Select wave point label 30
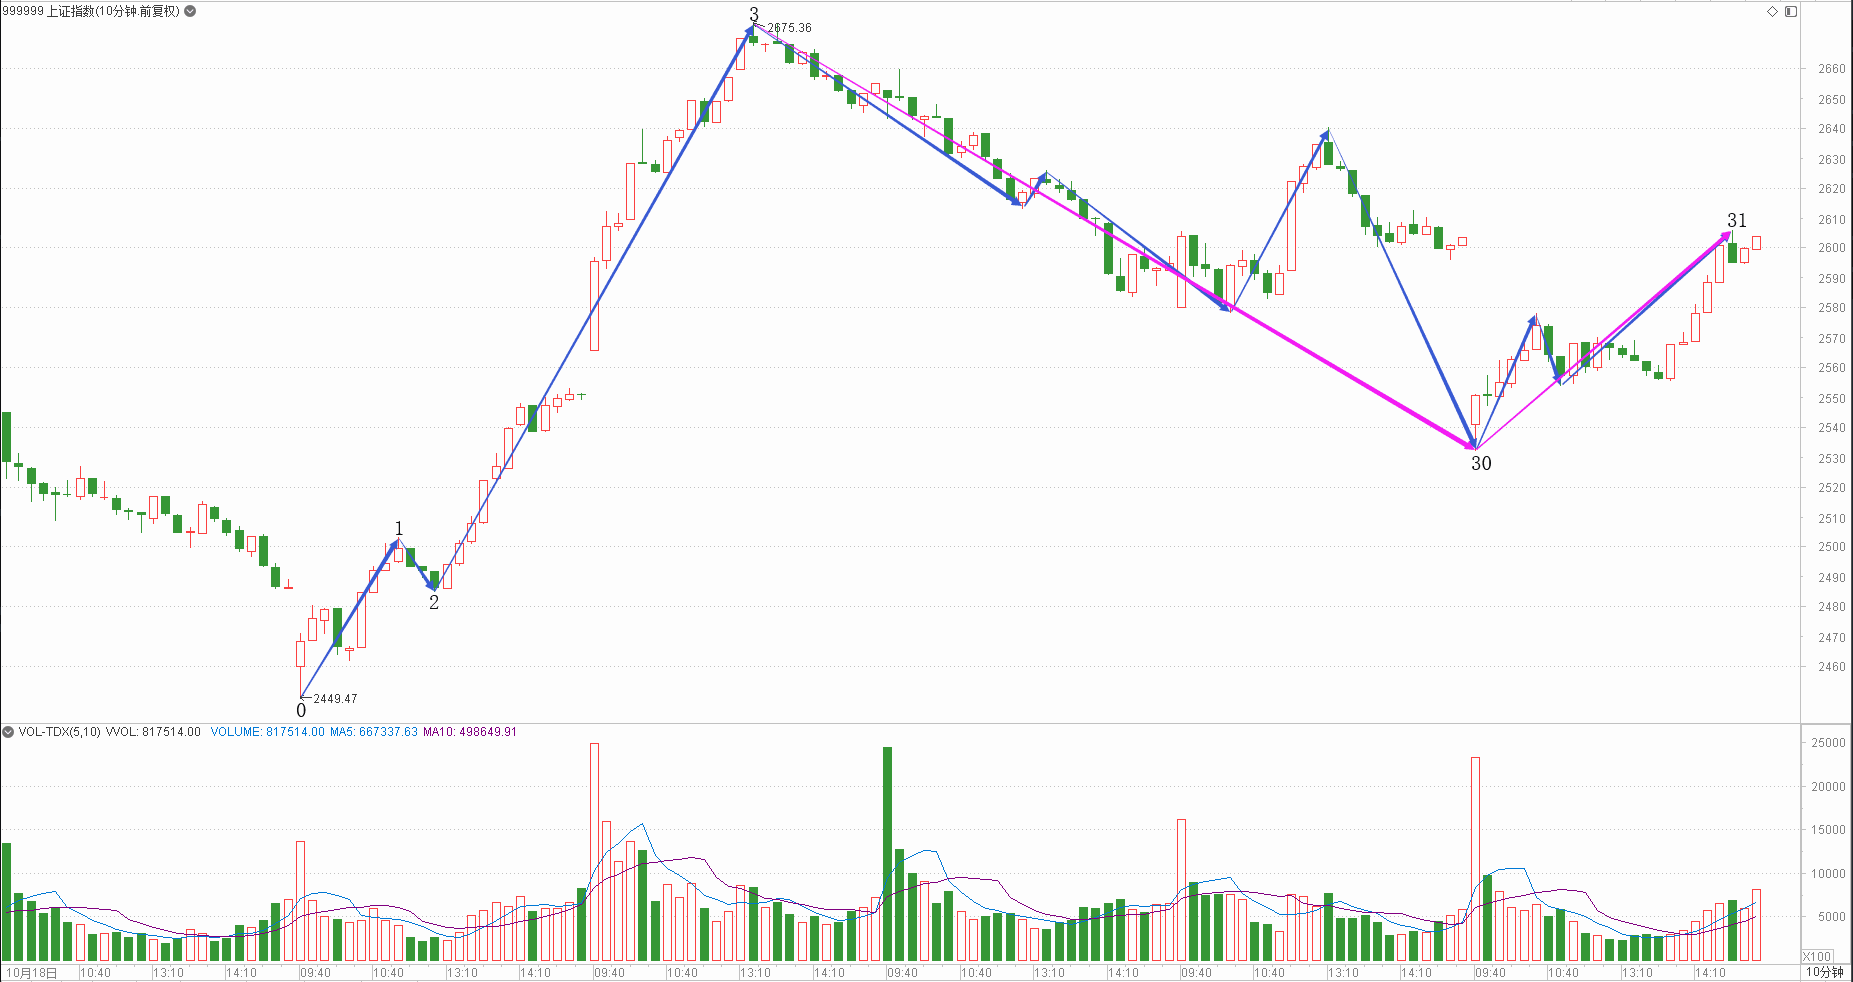Viewport: 1853px width, 982px height. (1481, 463)
